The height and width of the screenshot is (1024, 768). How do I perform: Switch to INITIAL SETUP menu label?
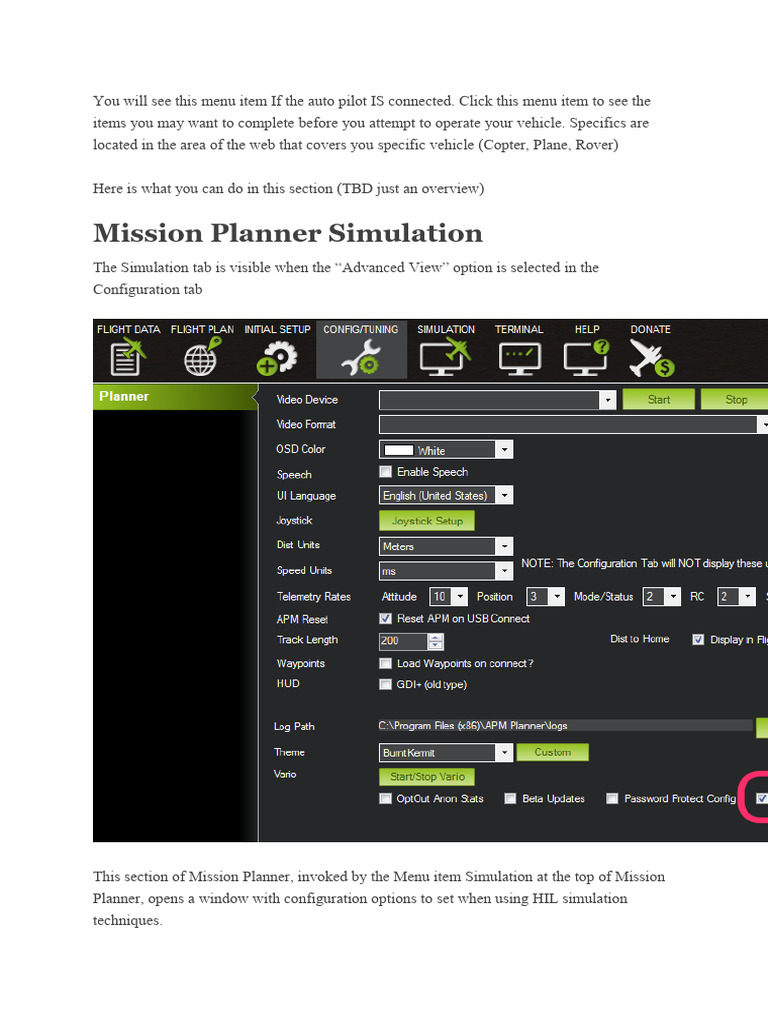click(x=277, y=329)
